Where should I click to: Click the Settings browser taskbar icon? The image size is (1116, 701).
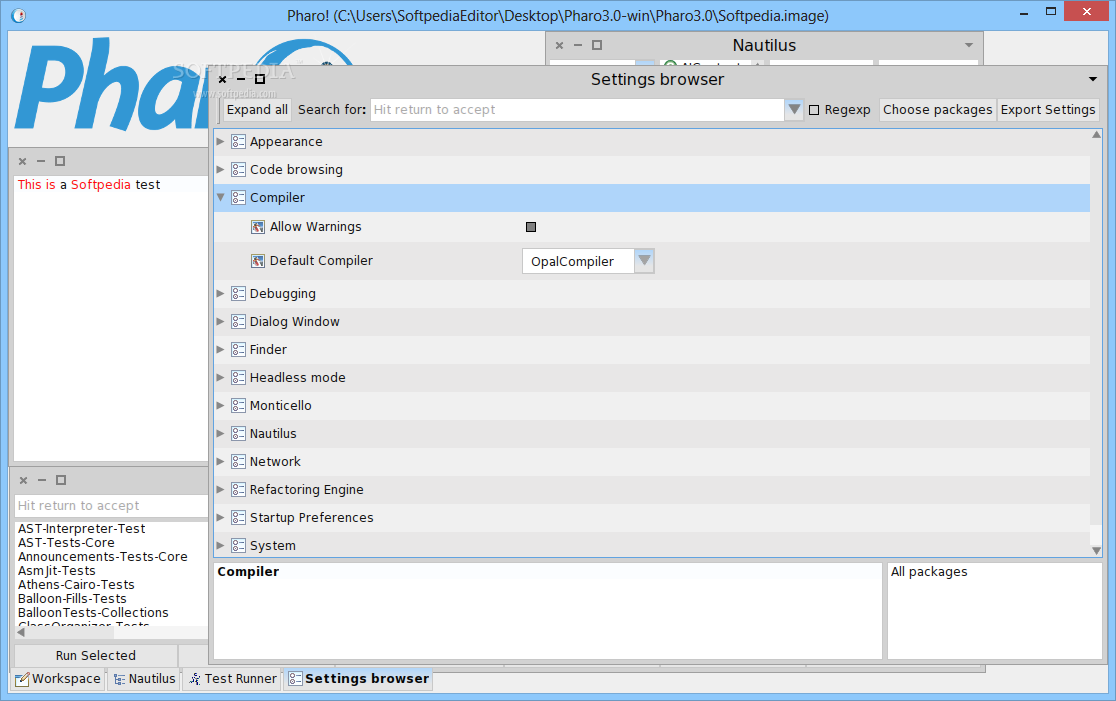pos(295,679)
